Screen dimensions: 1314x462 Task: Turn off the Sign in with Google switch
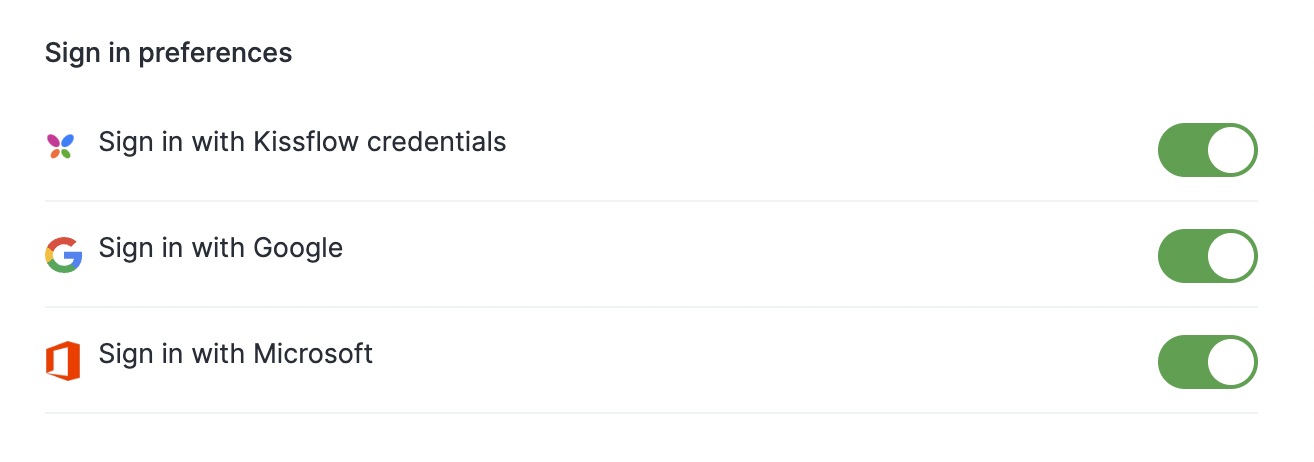click(x=1207, y=256)
